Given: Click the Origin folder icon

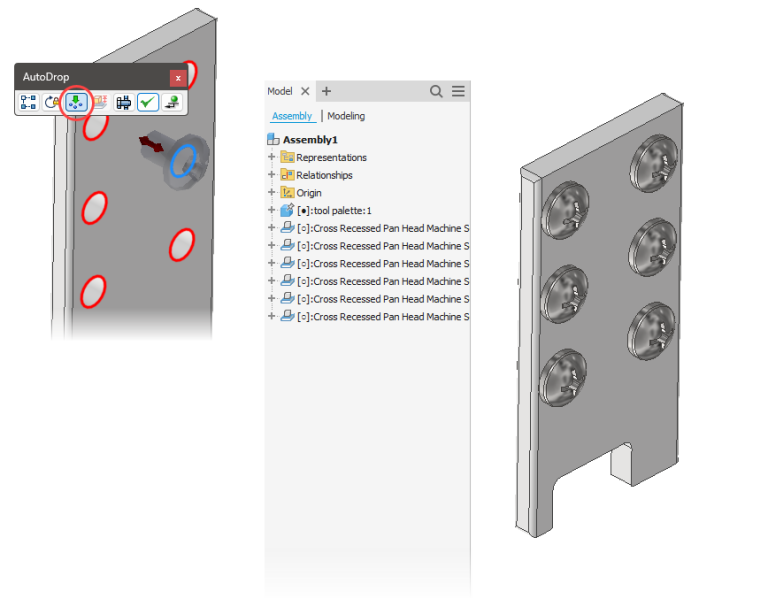Looking at the screenshot, I should 288,192.
